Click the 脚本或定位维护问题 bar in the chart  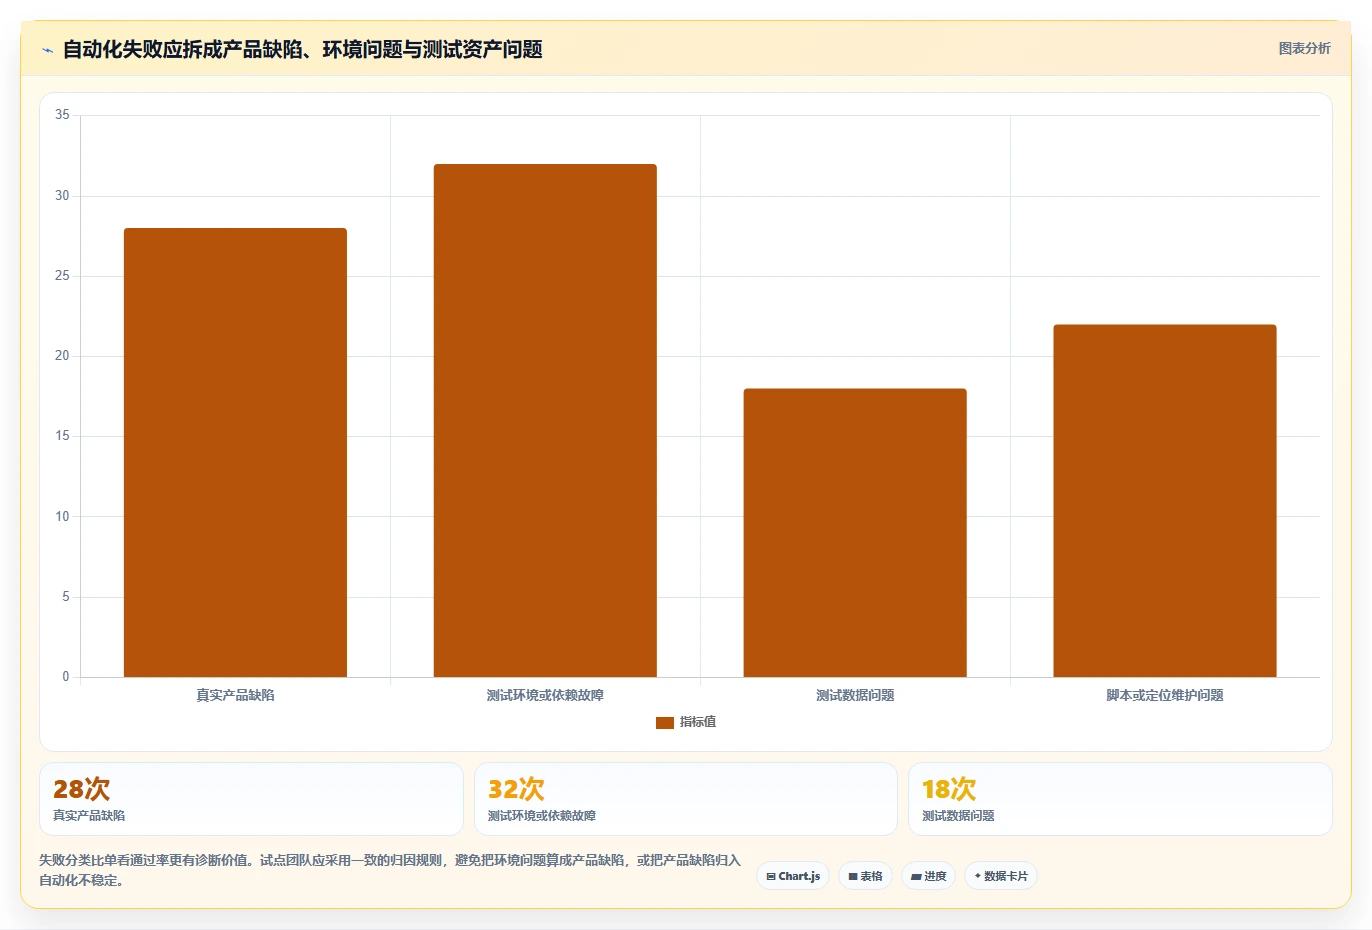(1165, 501)
